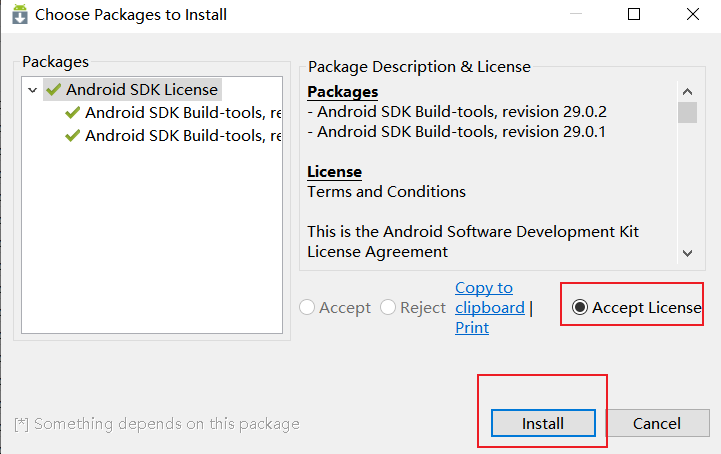
Task: Maximize the Choose Packages to Install window
Action: [x=634, y=14]
